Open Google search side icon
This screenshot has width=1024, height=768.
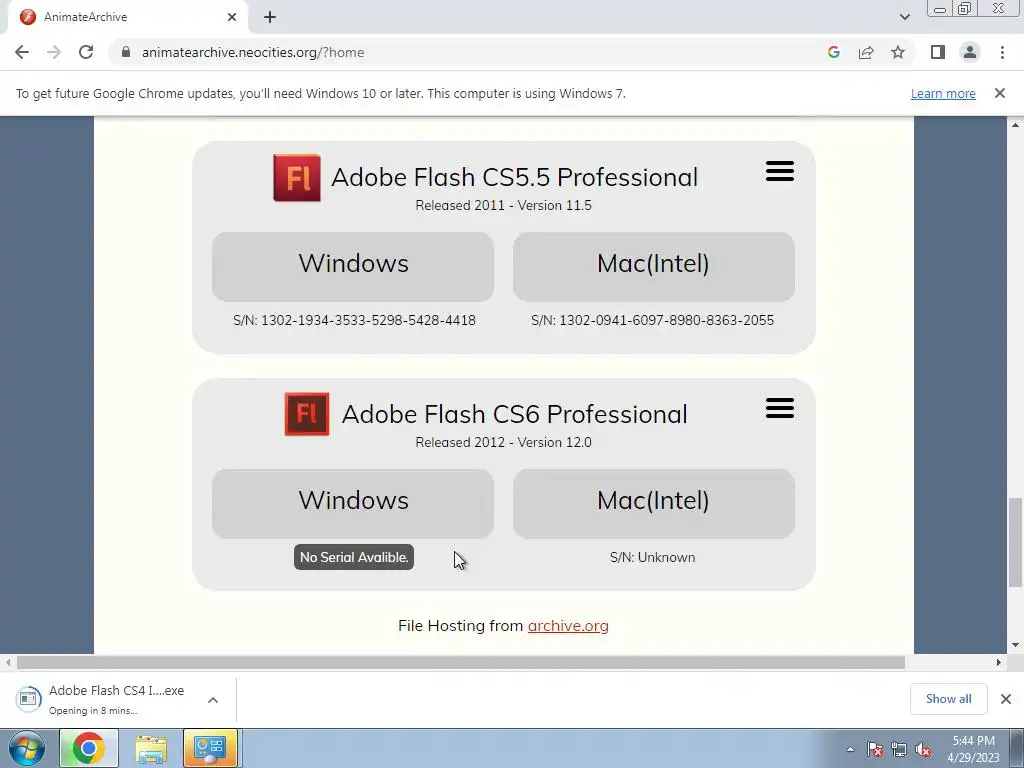point(833,52)
